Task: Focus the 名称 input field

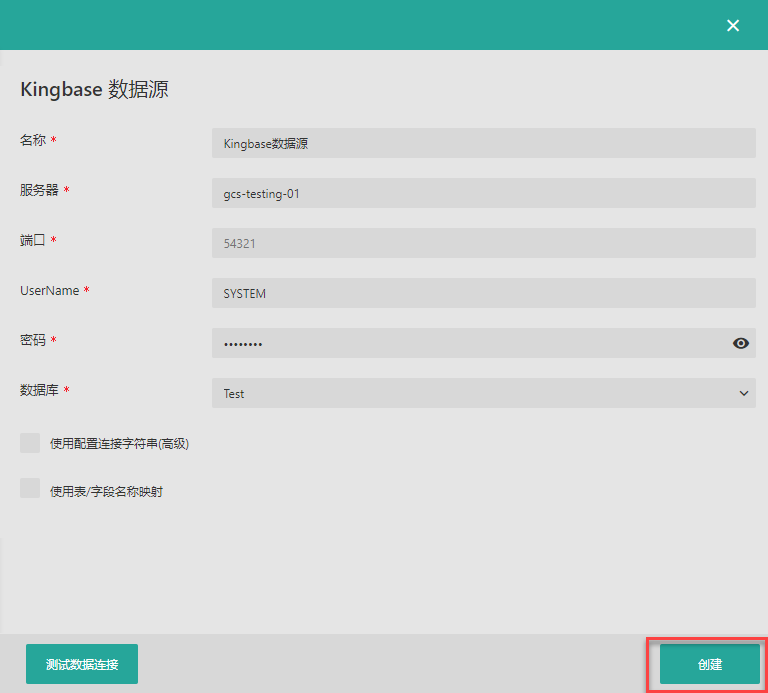Action: [x=483, y=143]
